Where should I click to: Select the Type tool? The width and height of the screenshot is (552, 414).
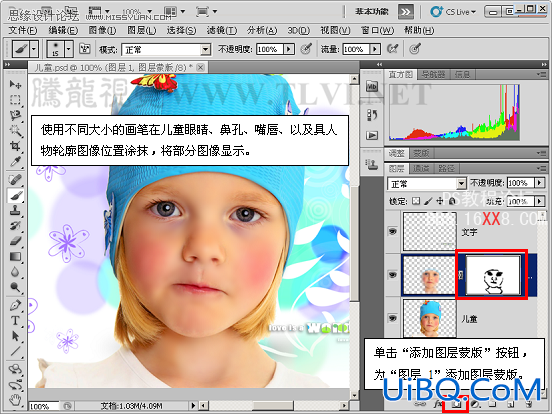pos(15,321)
